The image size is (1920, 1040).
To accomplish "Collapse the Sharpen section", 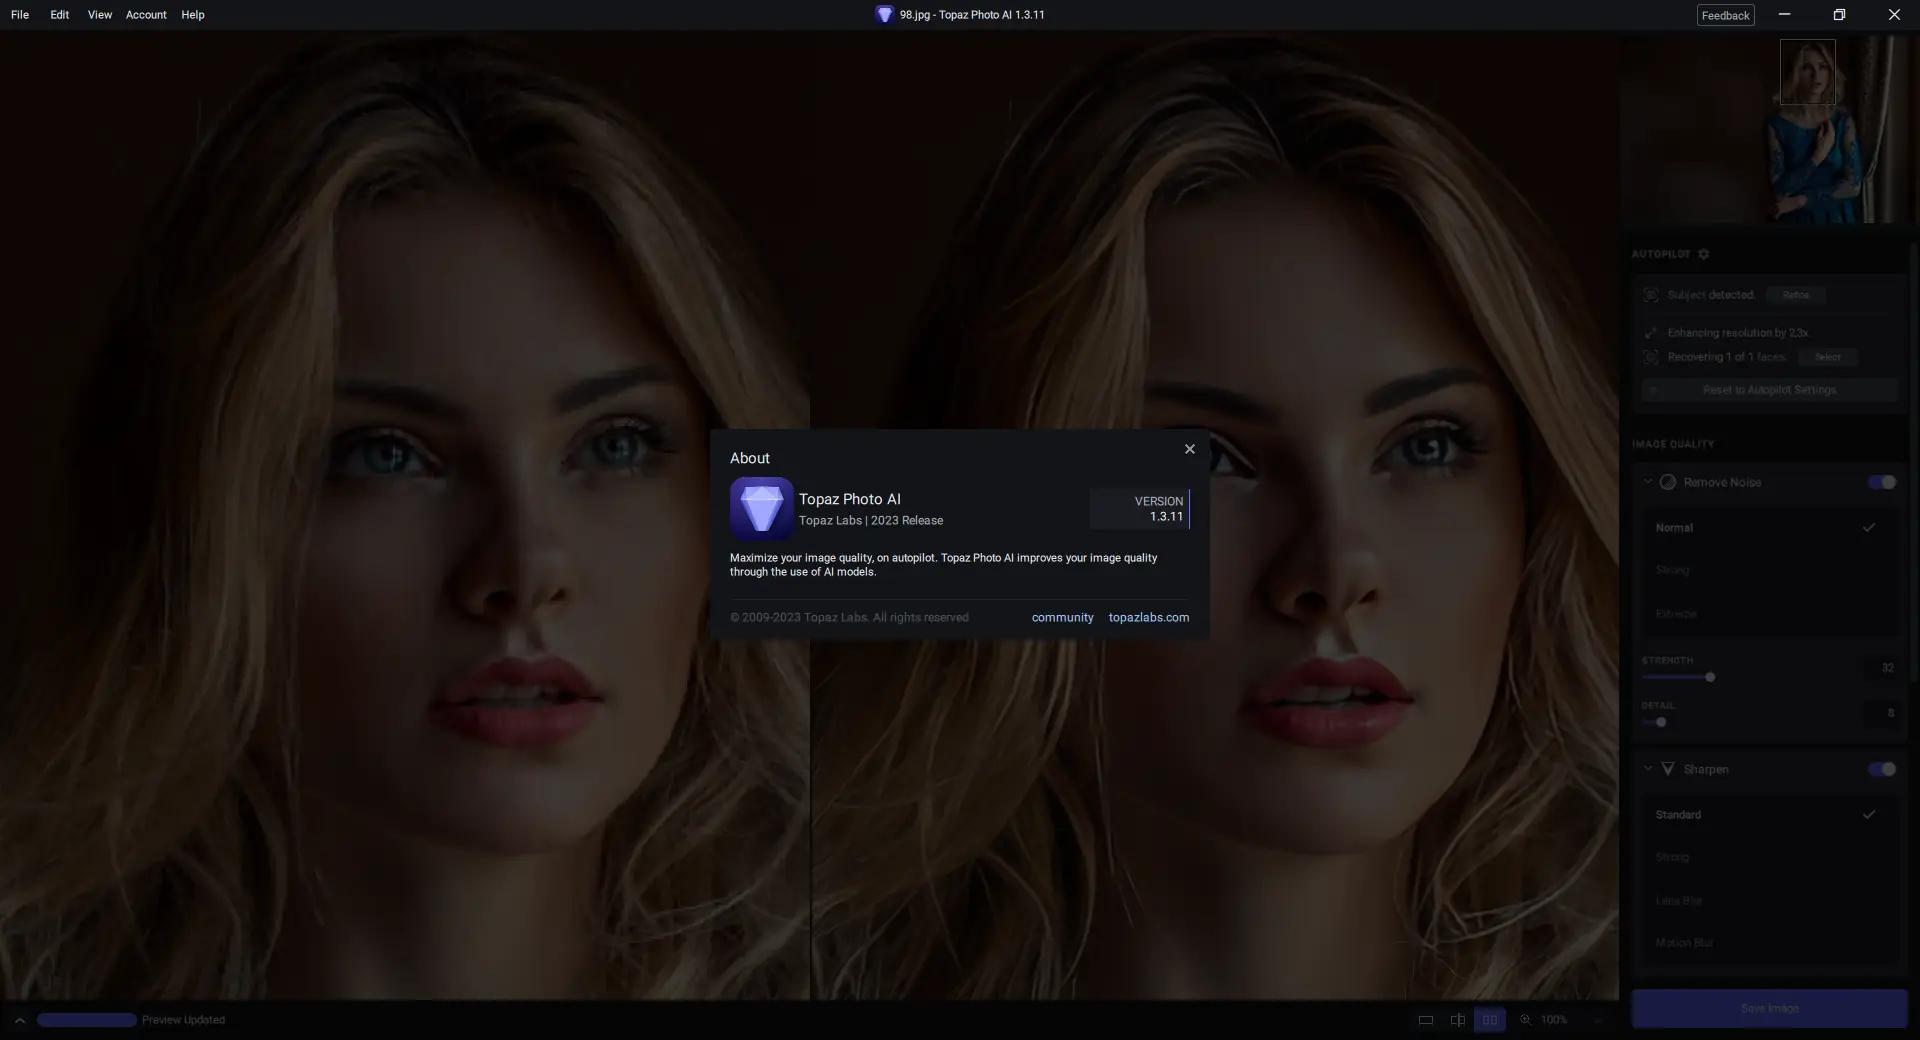I will (x=1647, y=769).
